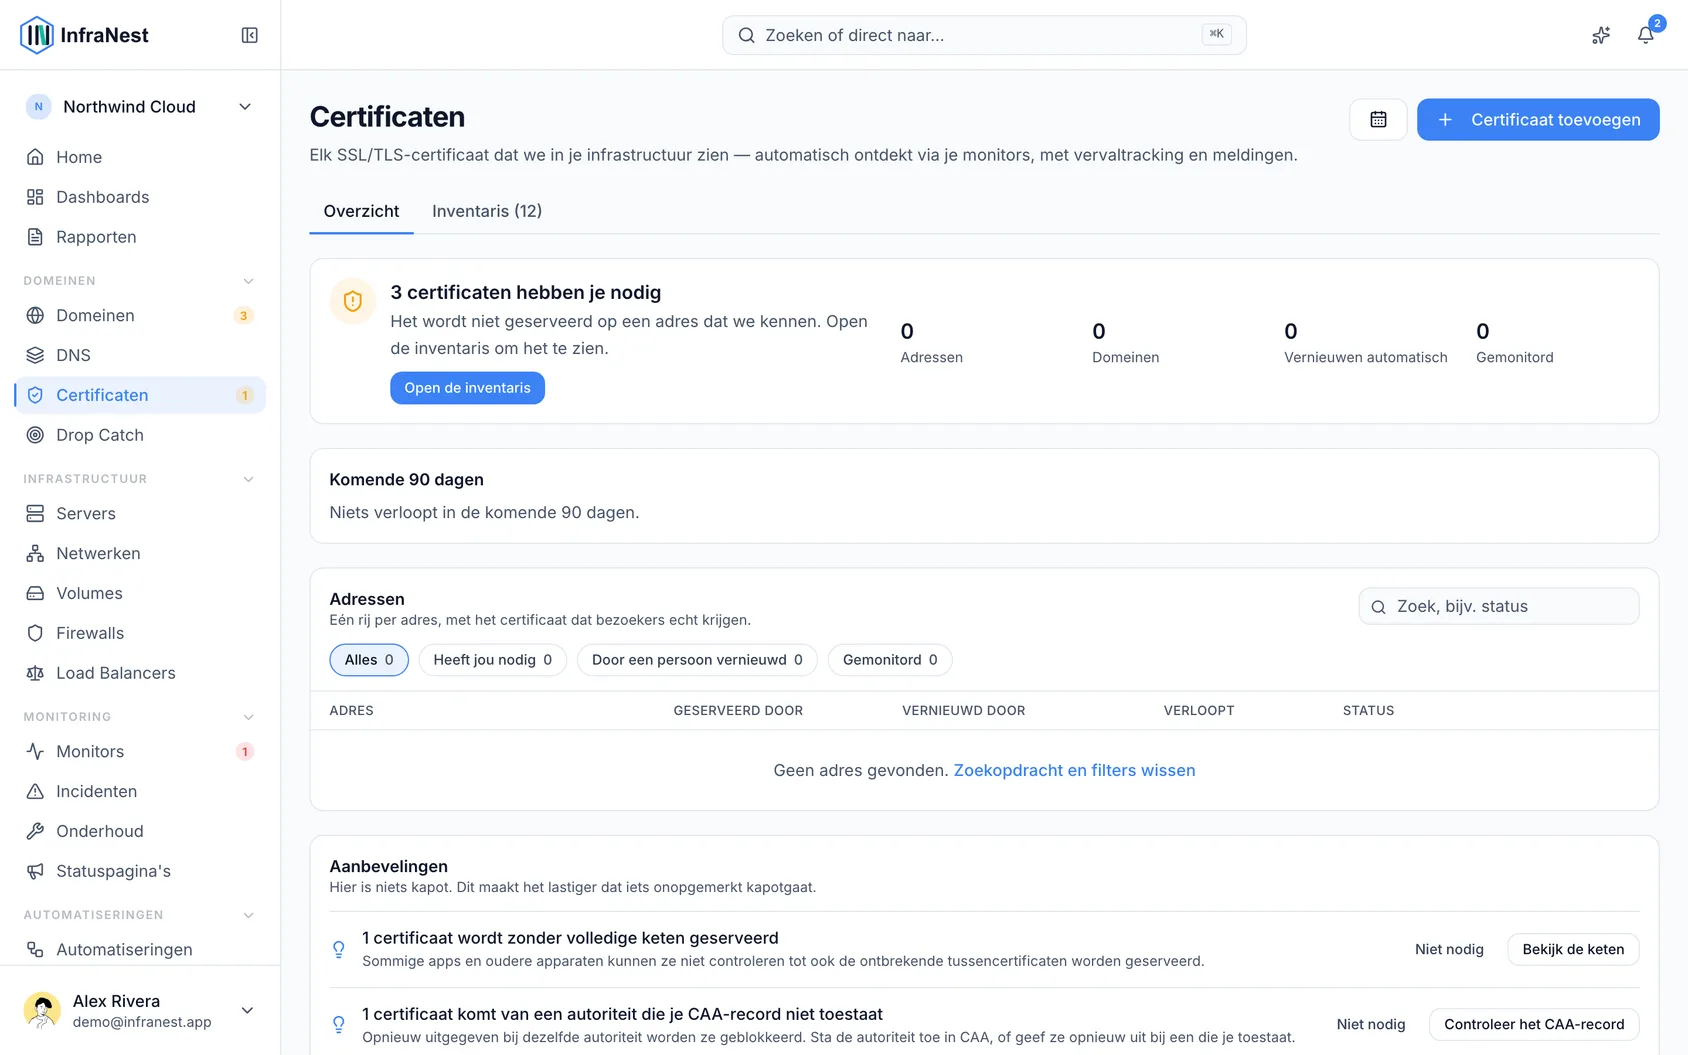Focus the global search field
Viewport: 1688px width, 1055px height.
984,35
